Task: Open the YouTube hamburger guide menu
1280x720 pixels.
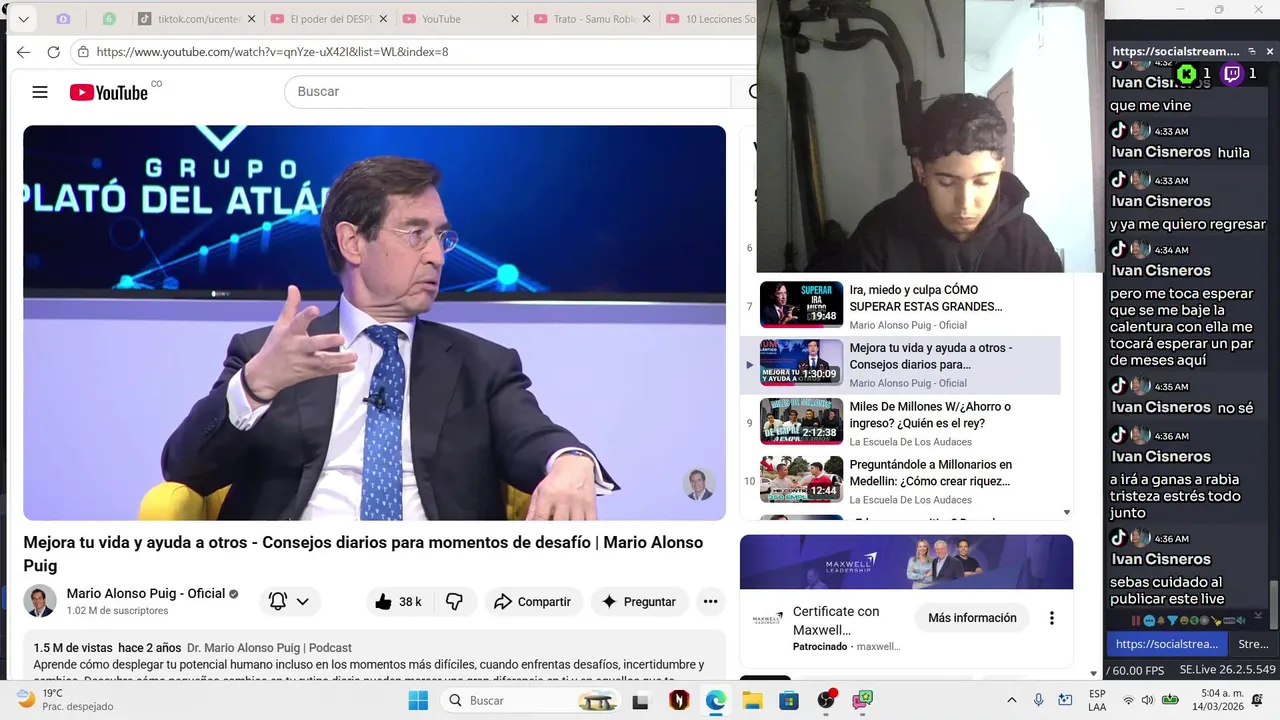Action: pyautogui.click(x=40, y=92)
